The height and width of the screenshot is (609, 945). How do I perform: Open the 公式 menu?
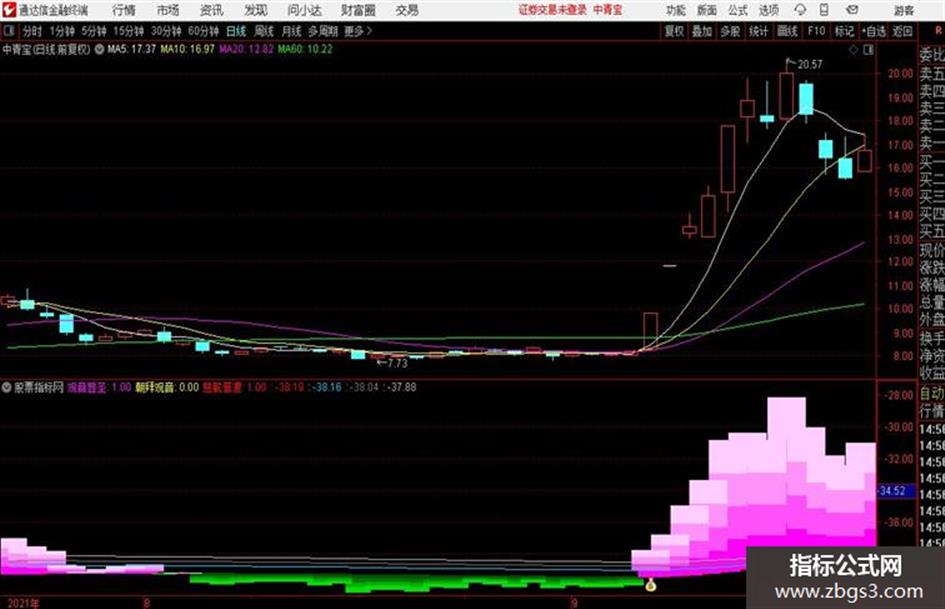point(738,10)
